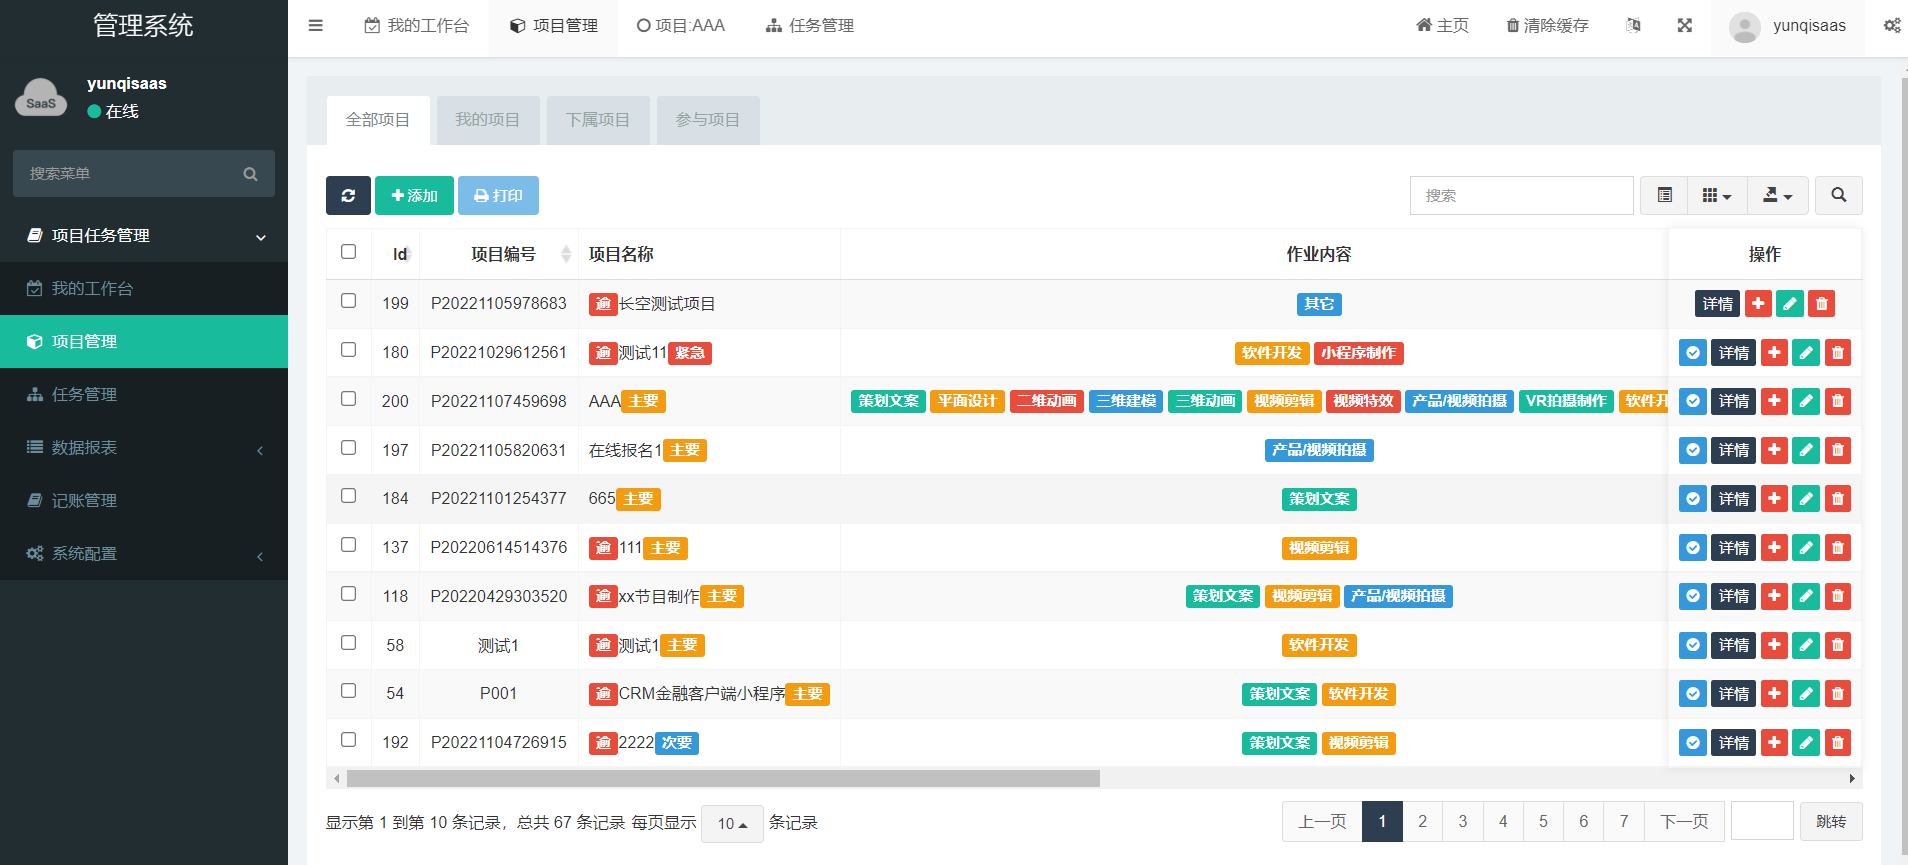Click the blue check icon in AAA row
1908x865 pixels.
coord(1693,402)
